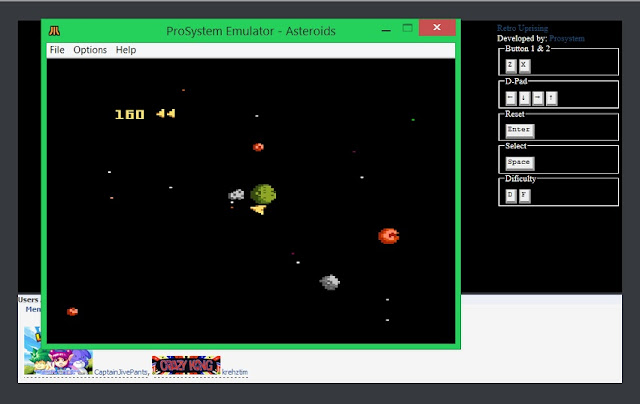The width and height of the screenshot is (640, 404).
Task: Click the D-Pad right arrow key
Action: 538,98
